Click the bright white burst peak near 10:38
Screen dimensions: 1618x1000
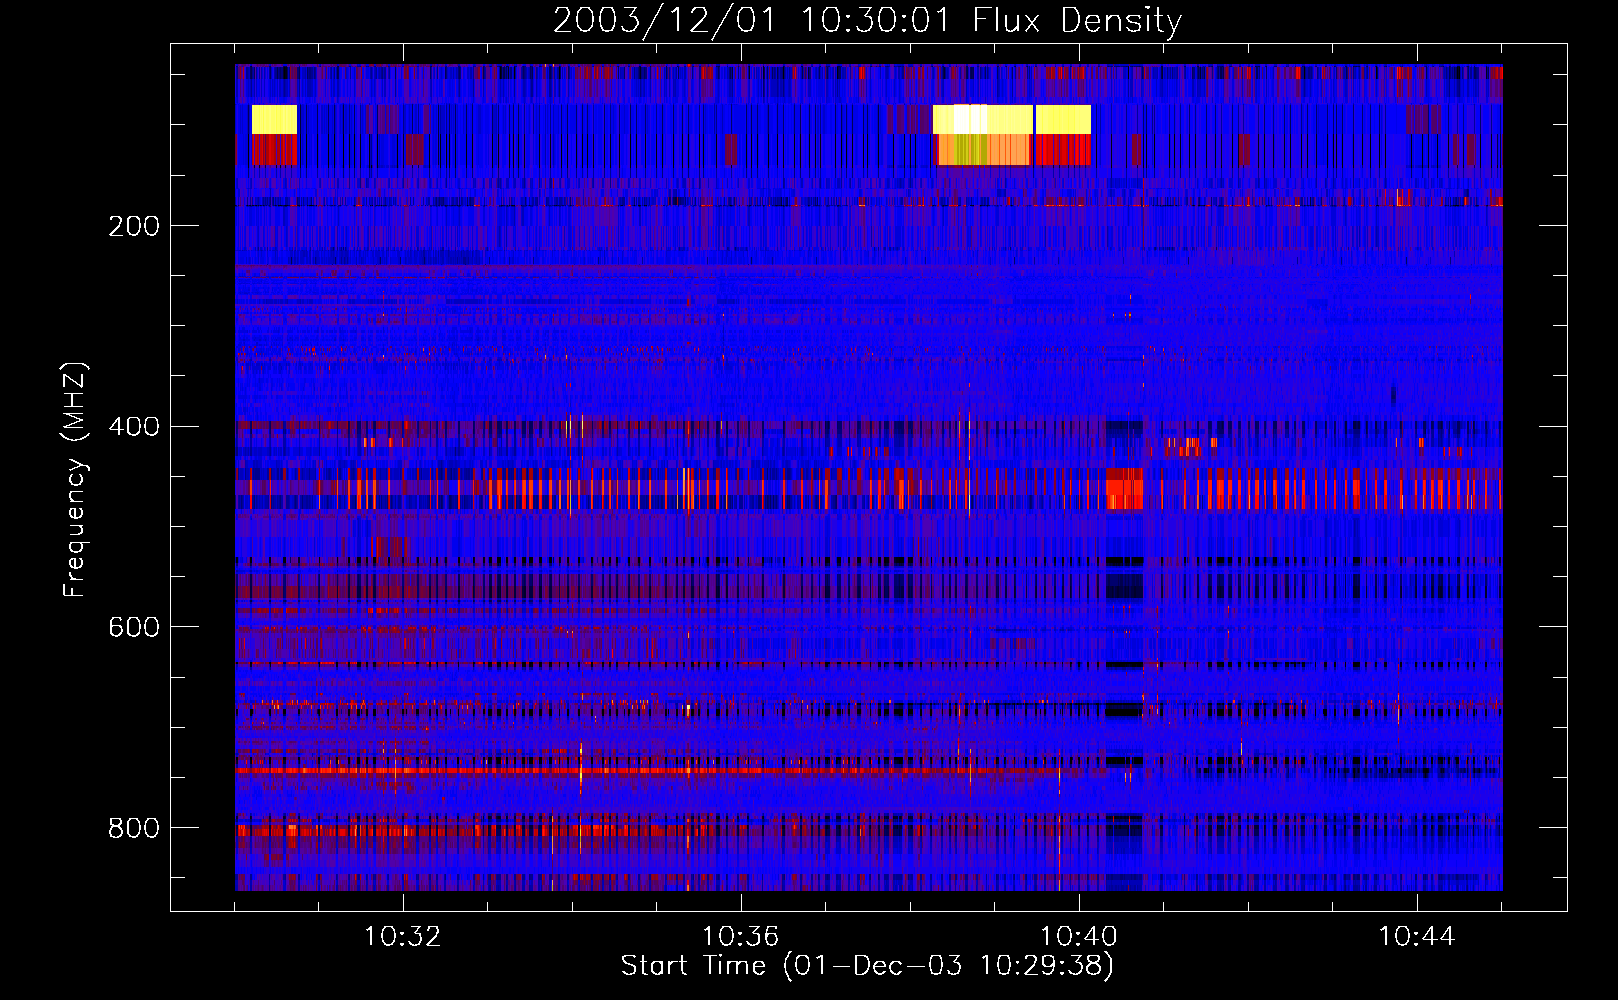(970, 119)
